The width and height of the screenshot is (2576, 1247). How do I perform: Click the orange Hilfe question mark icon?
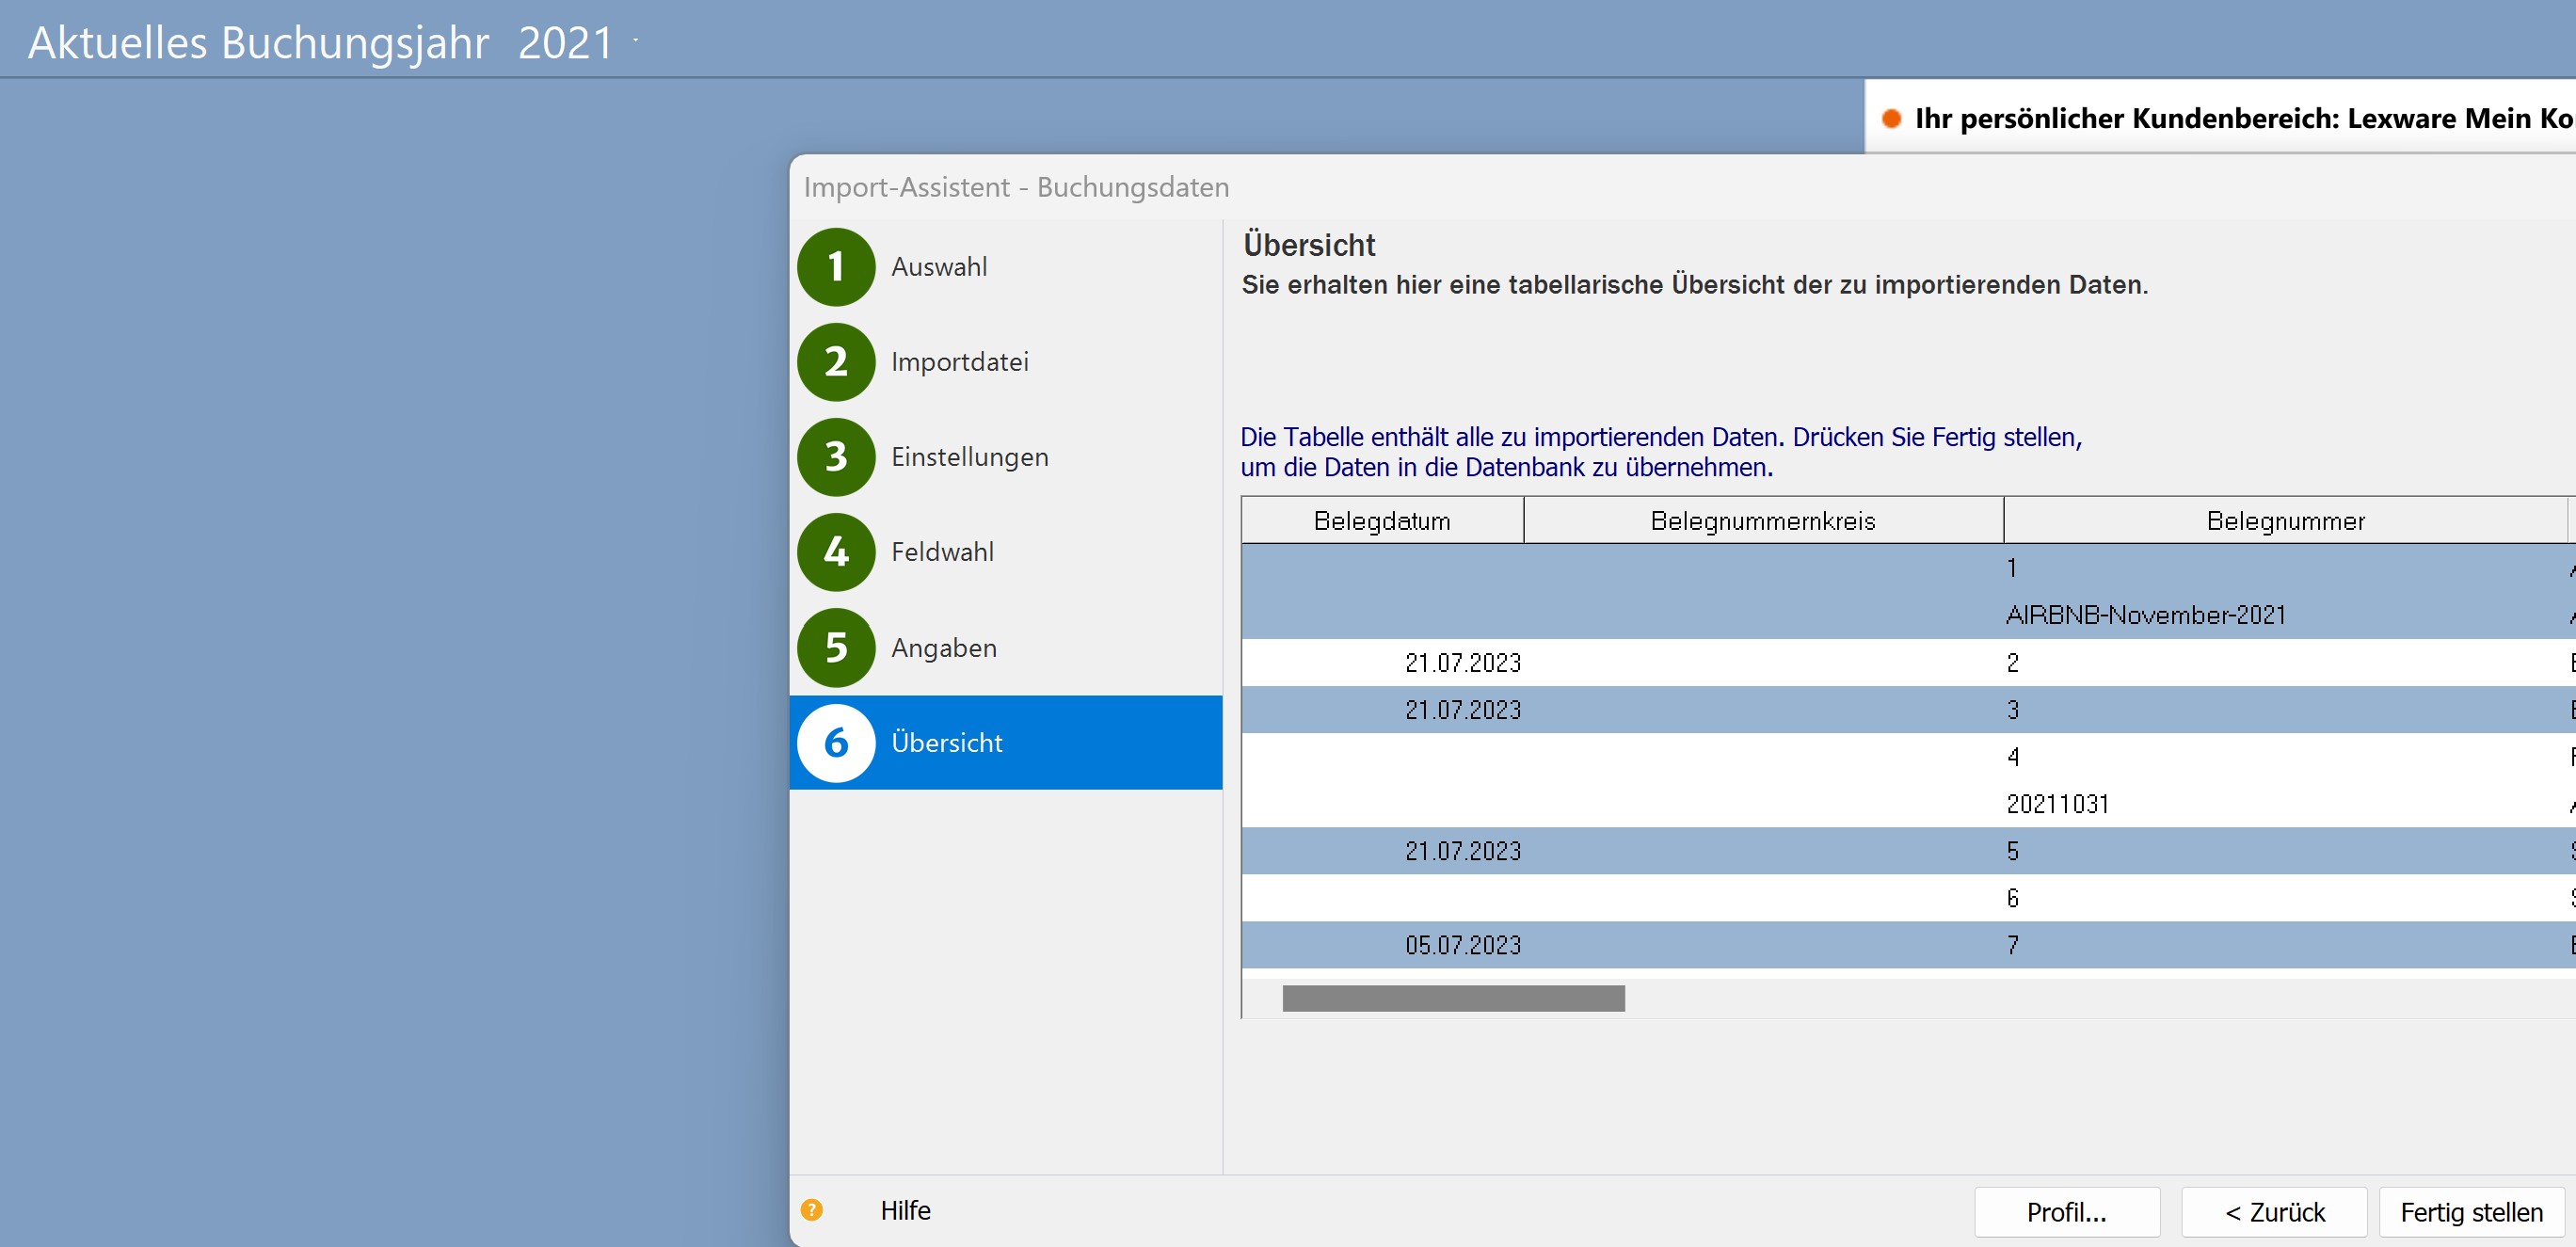[x=812, y=1210]
